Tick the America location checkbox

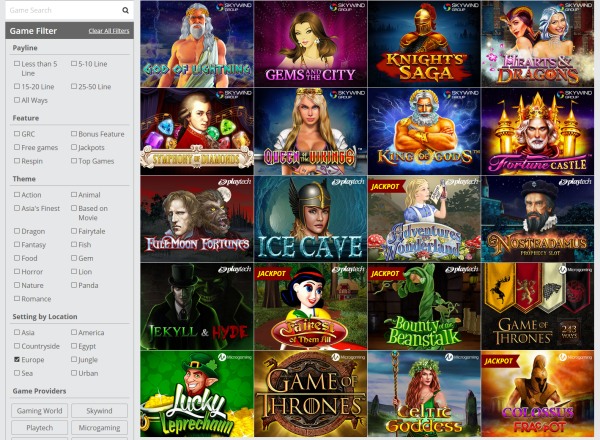(x=74, y=332)
